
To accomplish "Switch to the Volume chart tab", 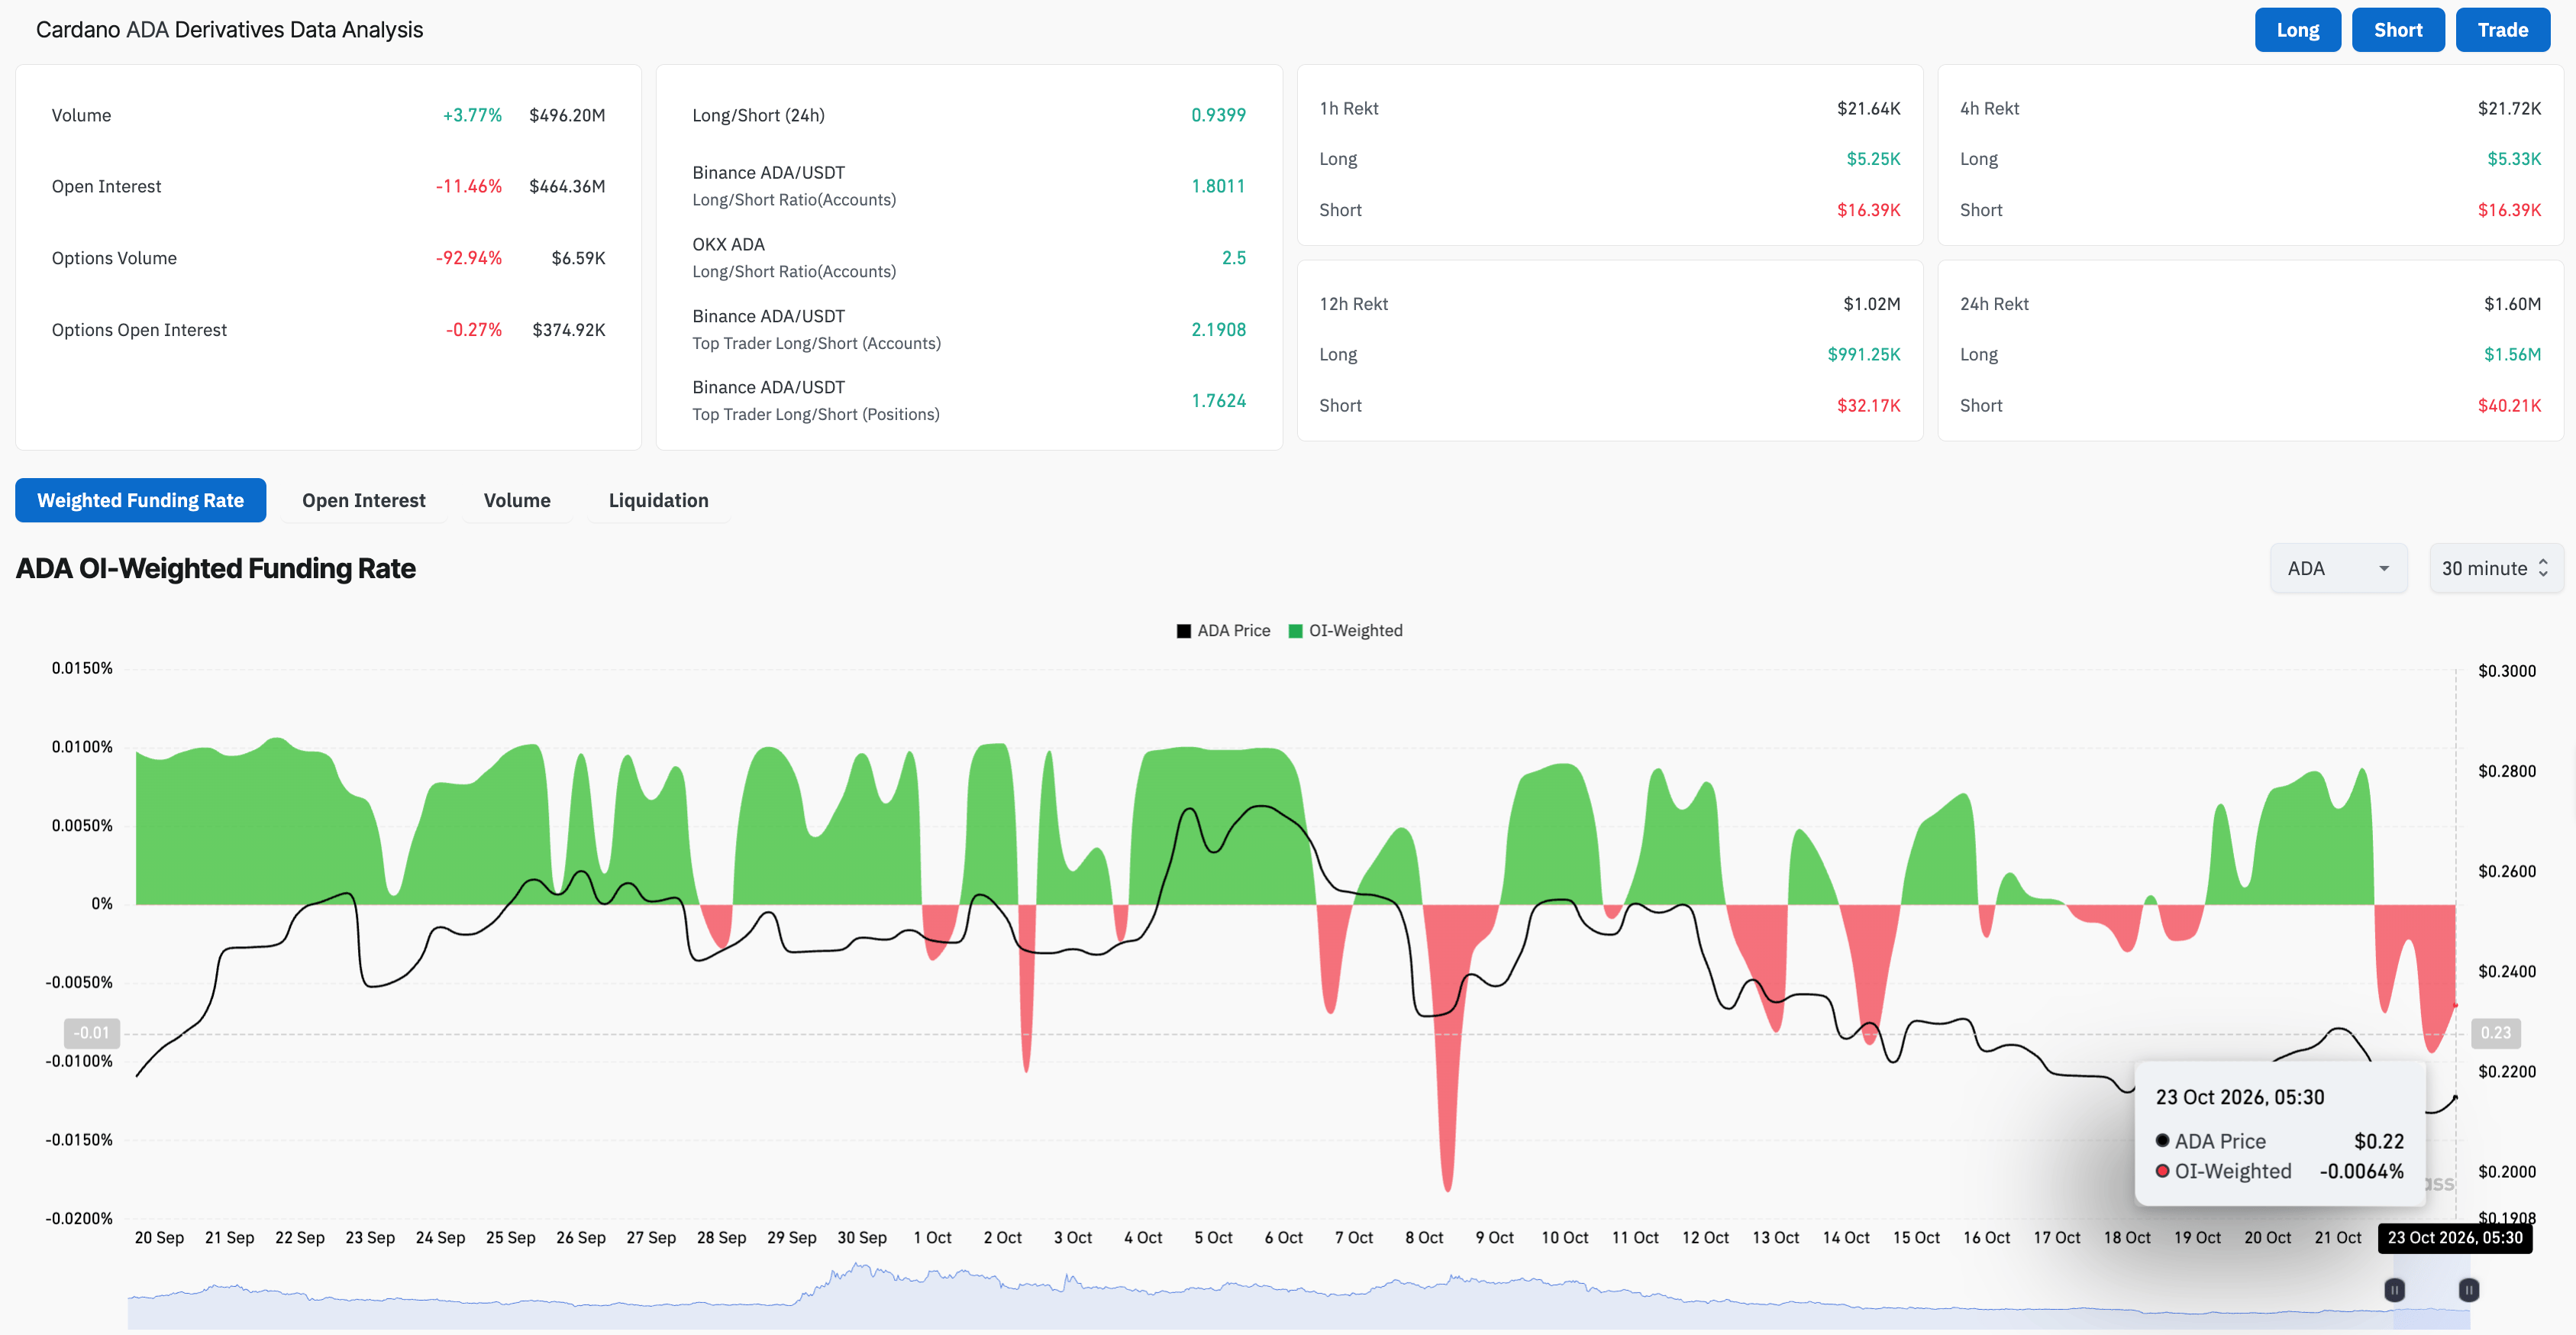I will click(x=517, y=500).
